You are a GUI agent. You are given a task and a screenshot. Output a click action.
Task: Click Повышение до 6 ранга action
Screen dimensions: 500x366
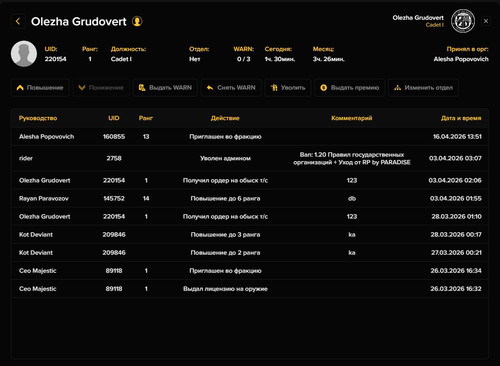click(225, 198)
